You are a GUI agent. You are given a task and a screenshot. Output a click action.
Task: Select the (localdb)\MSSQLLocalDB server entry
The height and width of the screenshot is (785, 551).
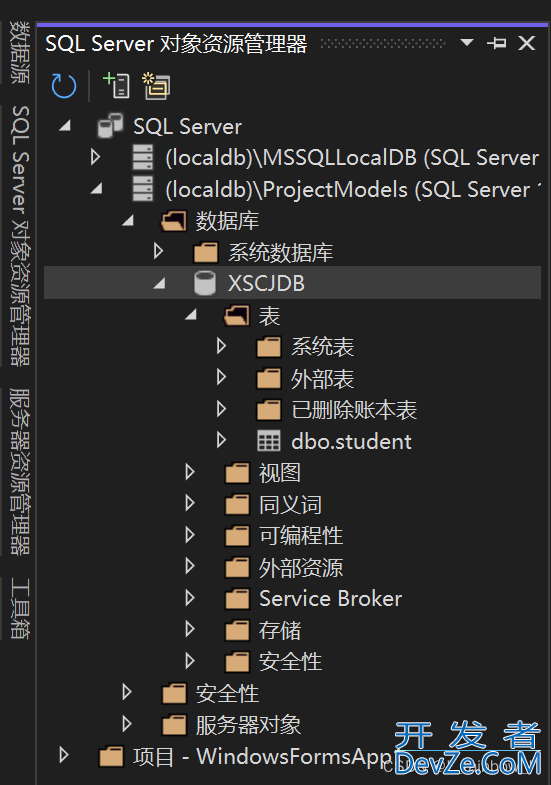[352, 158]
